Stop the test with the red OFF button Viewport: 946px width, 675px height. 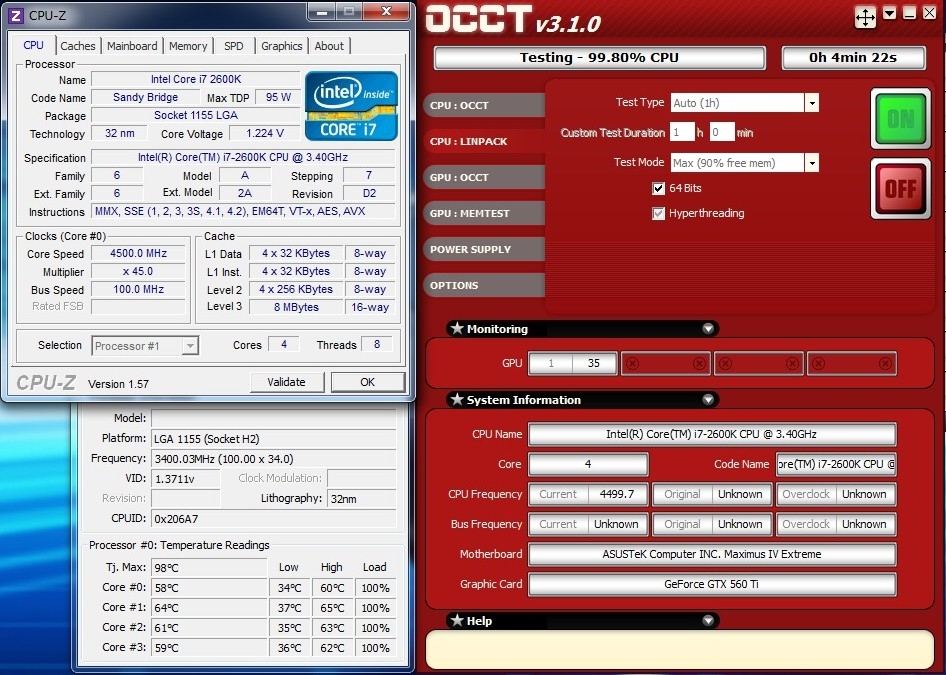coord(900,189)
